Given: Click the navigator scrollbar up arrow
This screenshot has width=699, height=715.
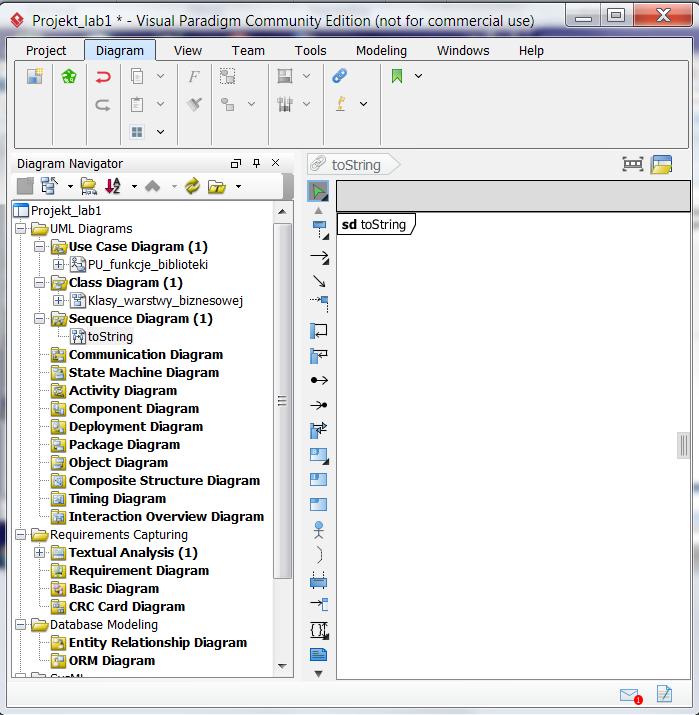Looking at the screenshot, I should click(282, 212).
